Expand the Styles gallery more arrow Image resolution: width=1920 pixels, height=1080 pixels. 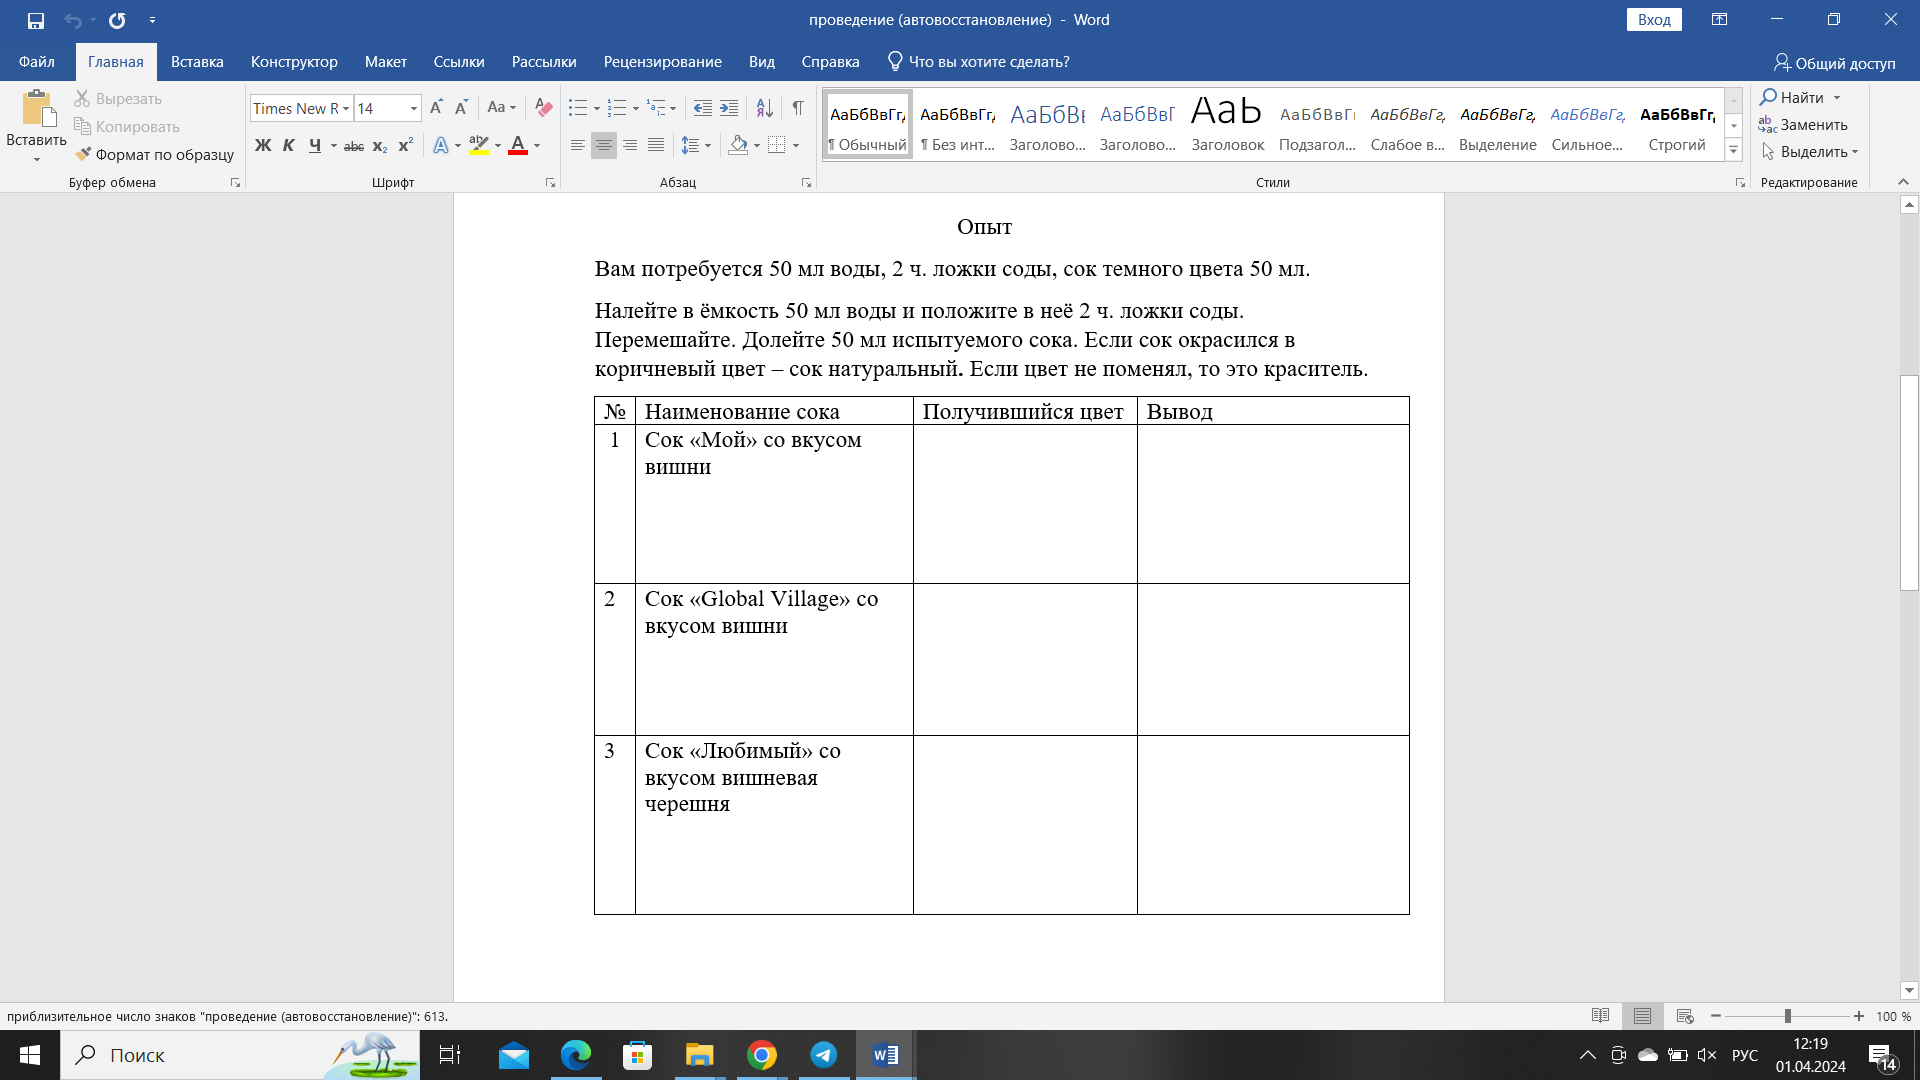[x=1734, y=150]
